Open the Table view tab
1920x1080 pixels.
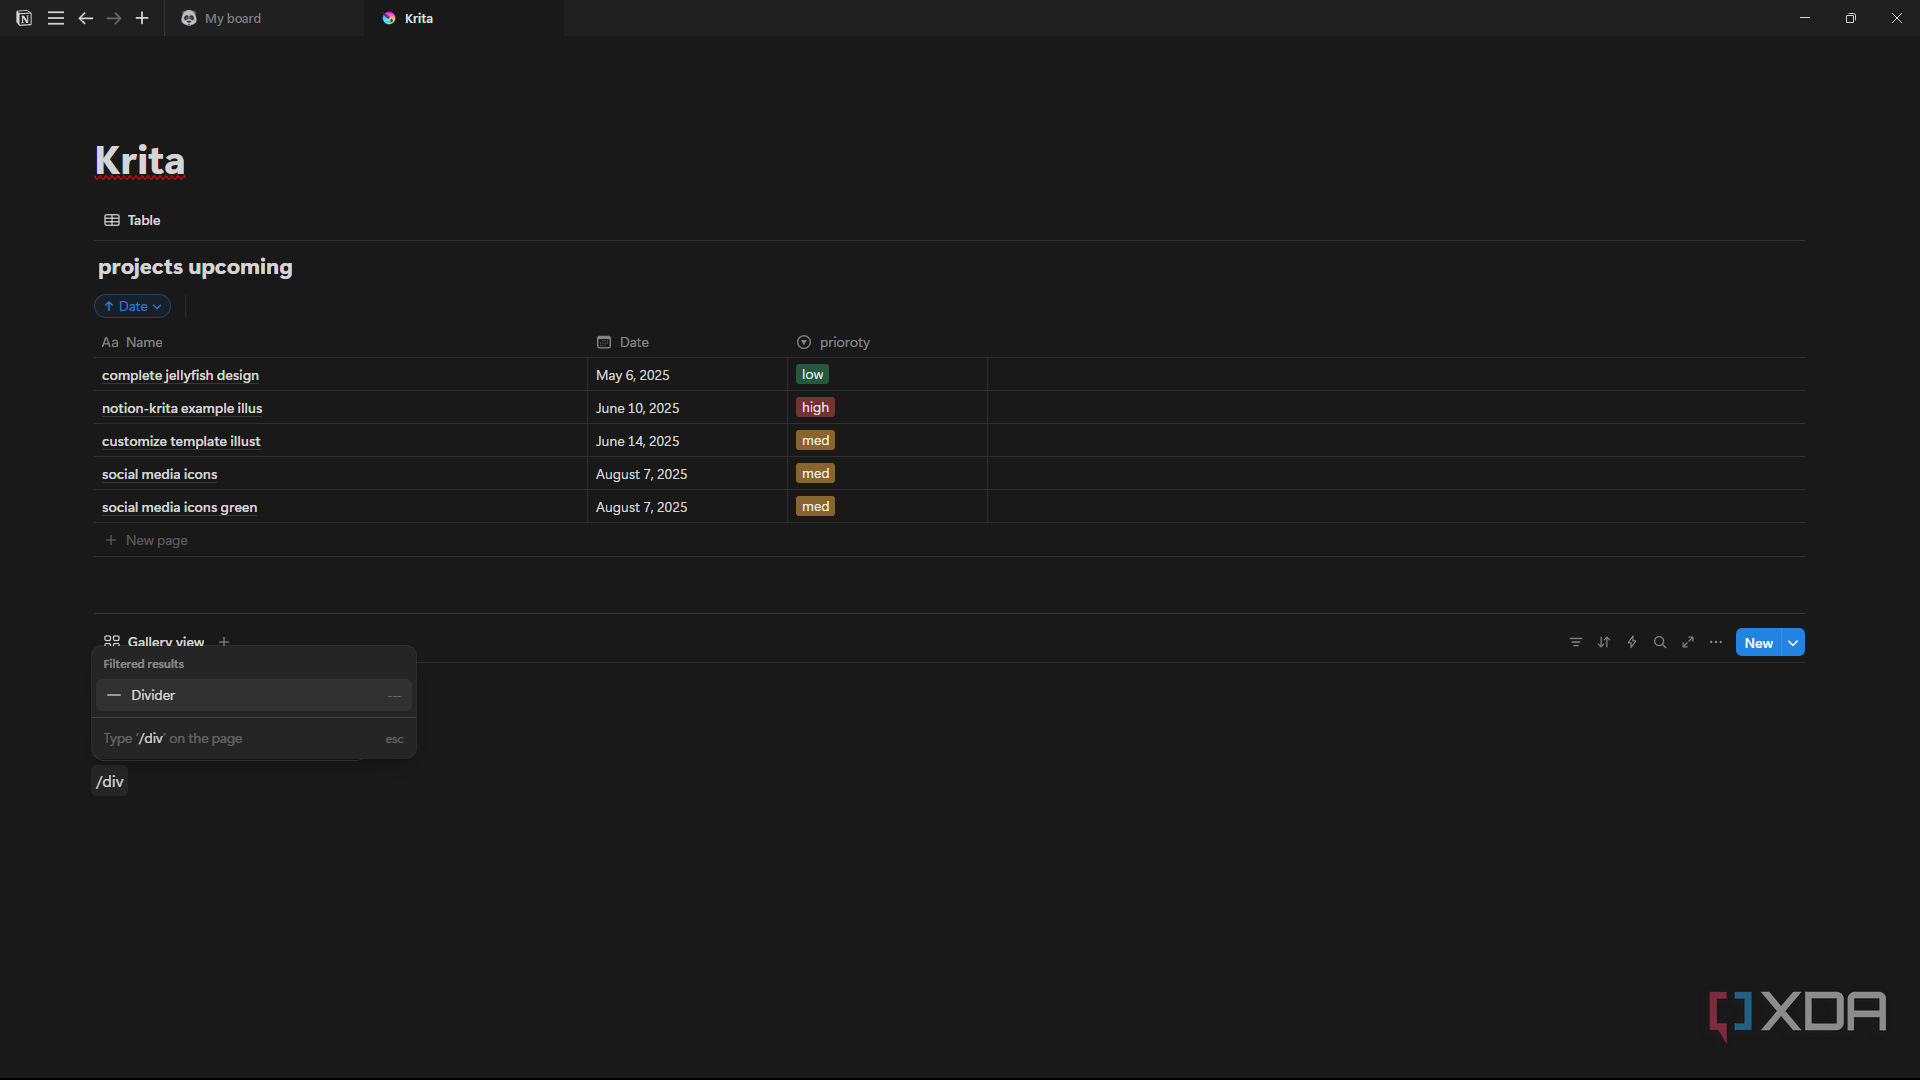[132, 220]
